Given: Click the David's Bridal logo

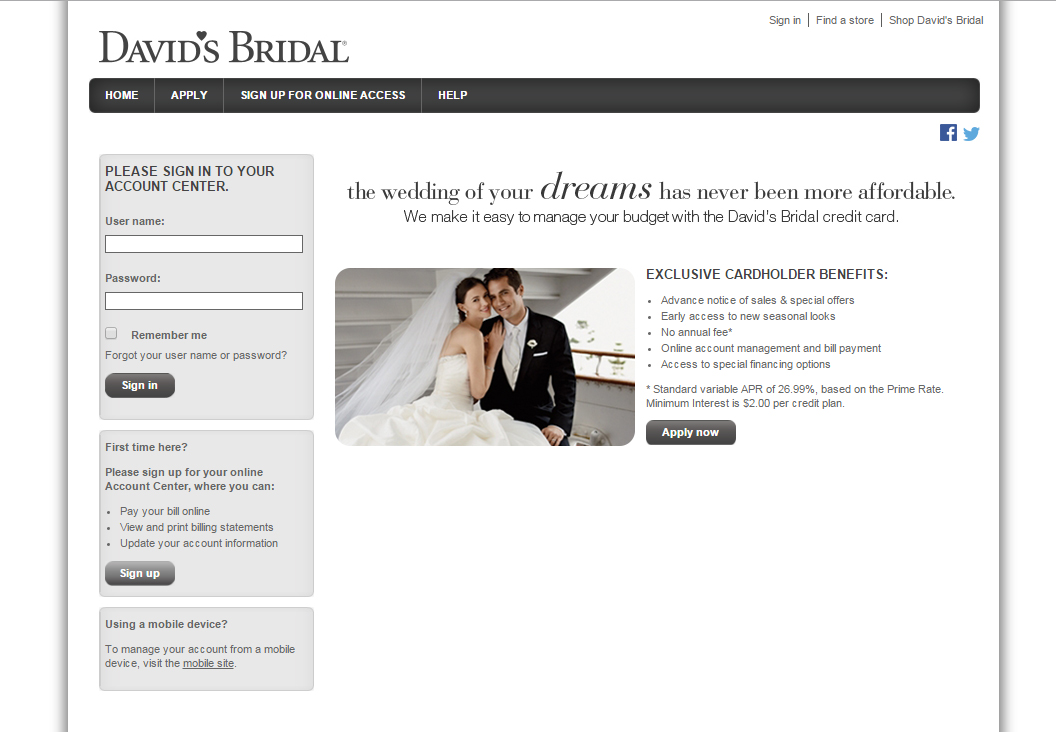Looking at the screenshot, I should pos(224,47).
